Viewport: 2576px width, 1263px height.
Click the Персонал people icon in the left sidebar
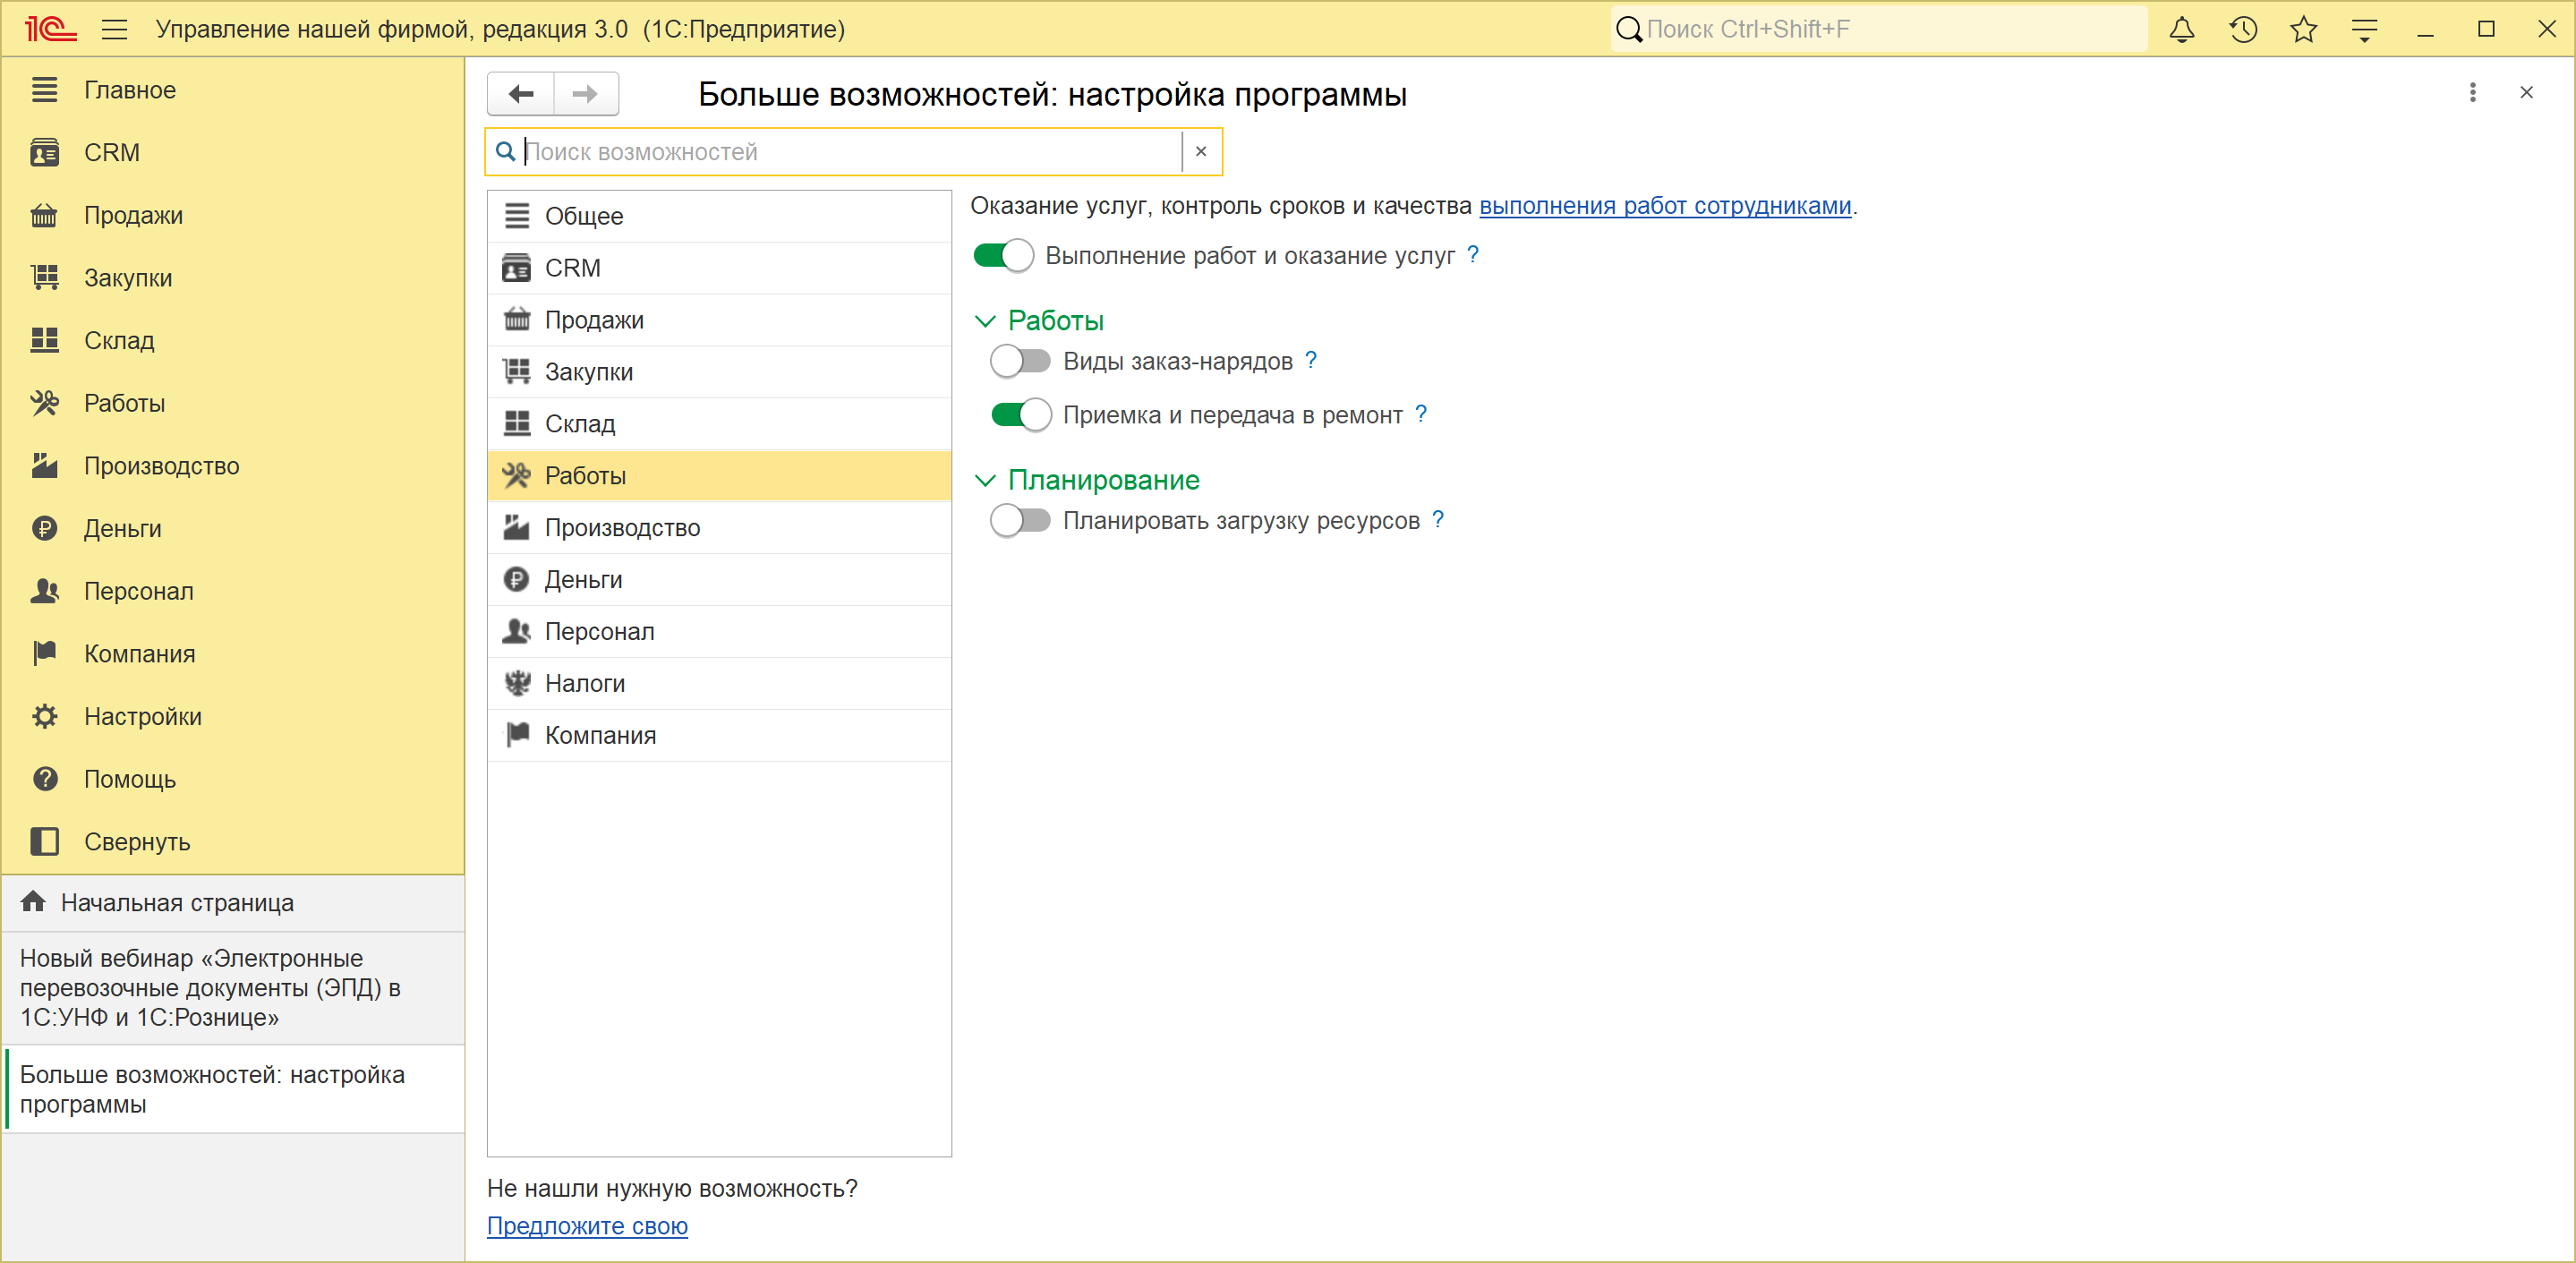[44, 590]
